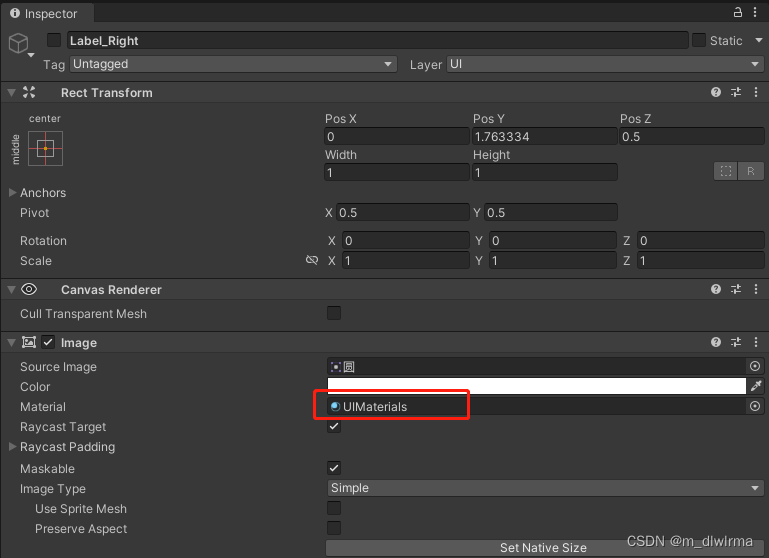
Task: Open the anchor presets box
Action: pyautogui.click(x=45, y=149)
